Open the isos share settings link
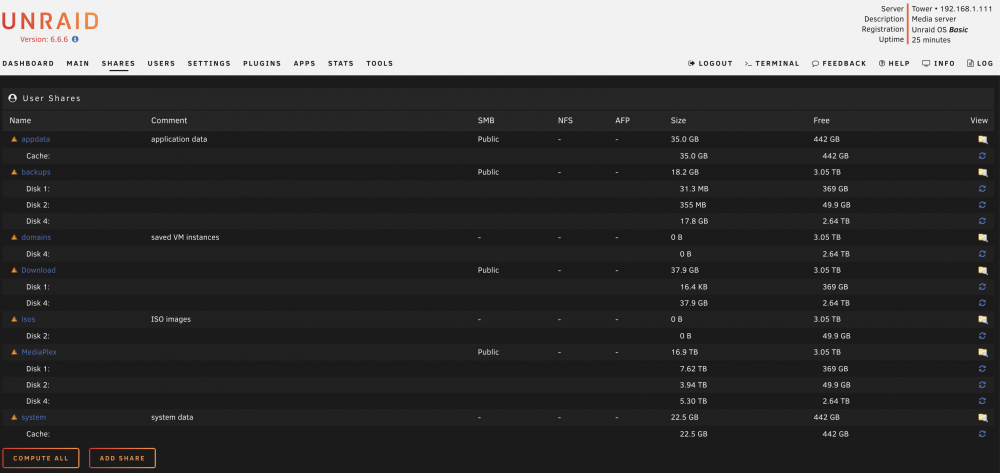1000x473 pixels. tap(29, 319)
